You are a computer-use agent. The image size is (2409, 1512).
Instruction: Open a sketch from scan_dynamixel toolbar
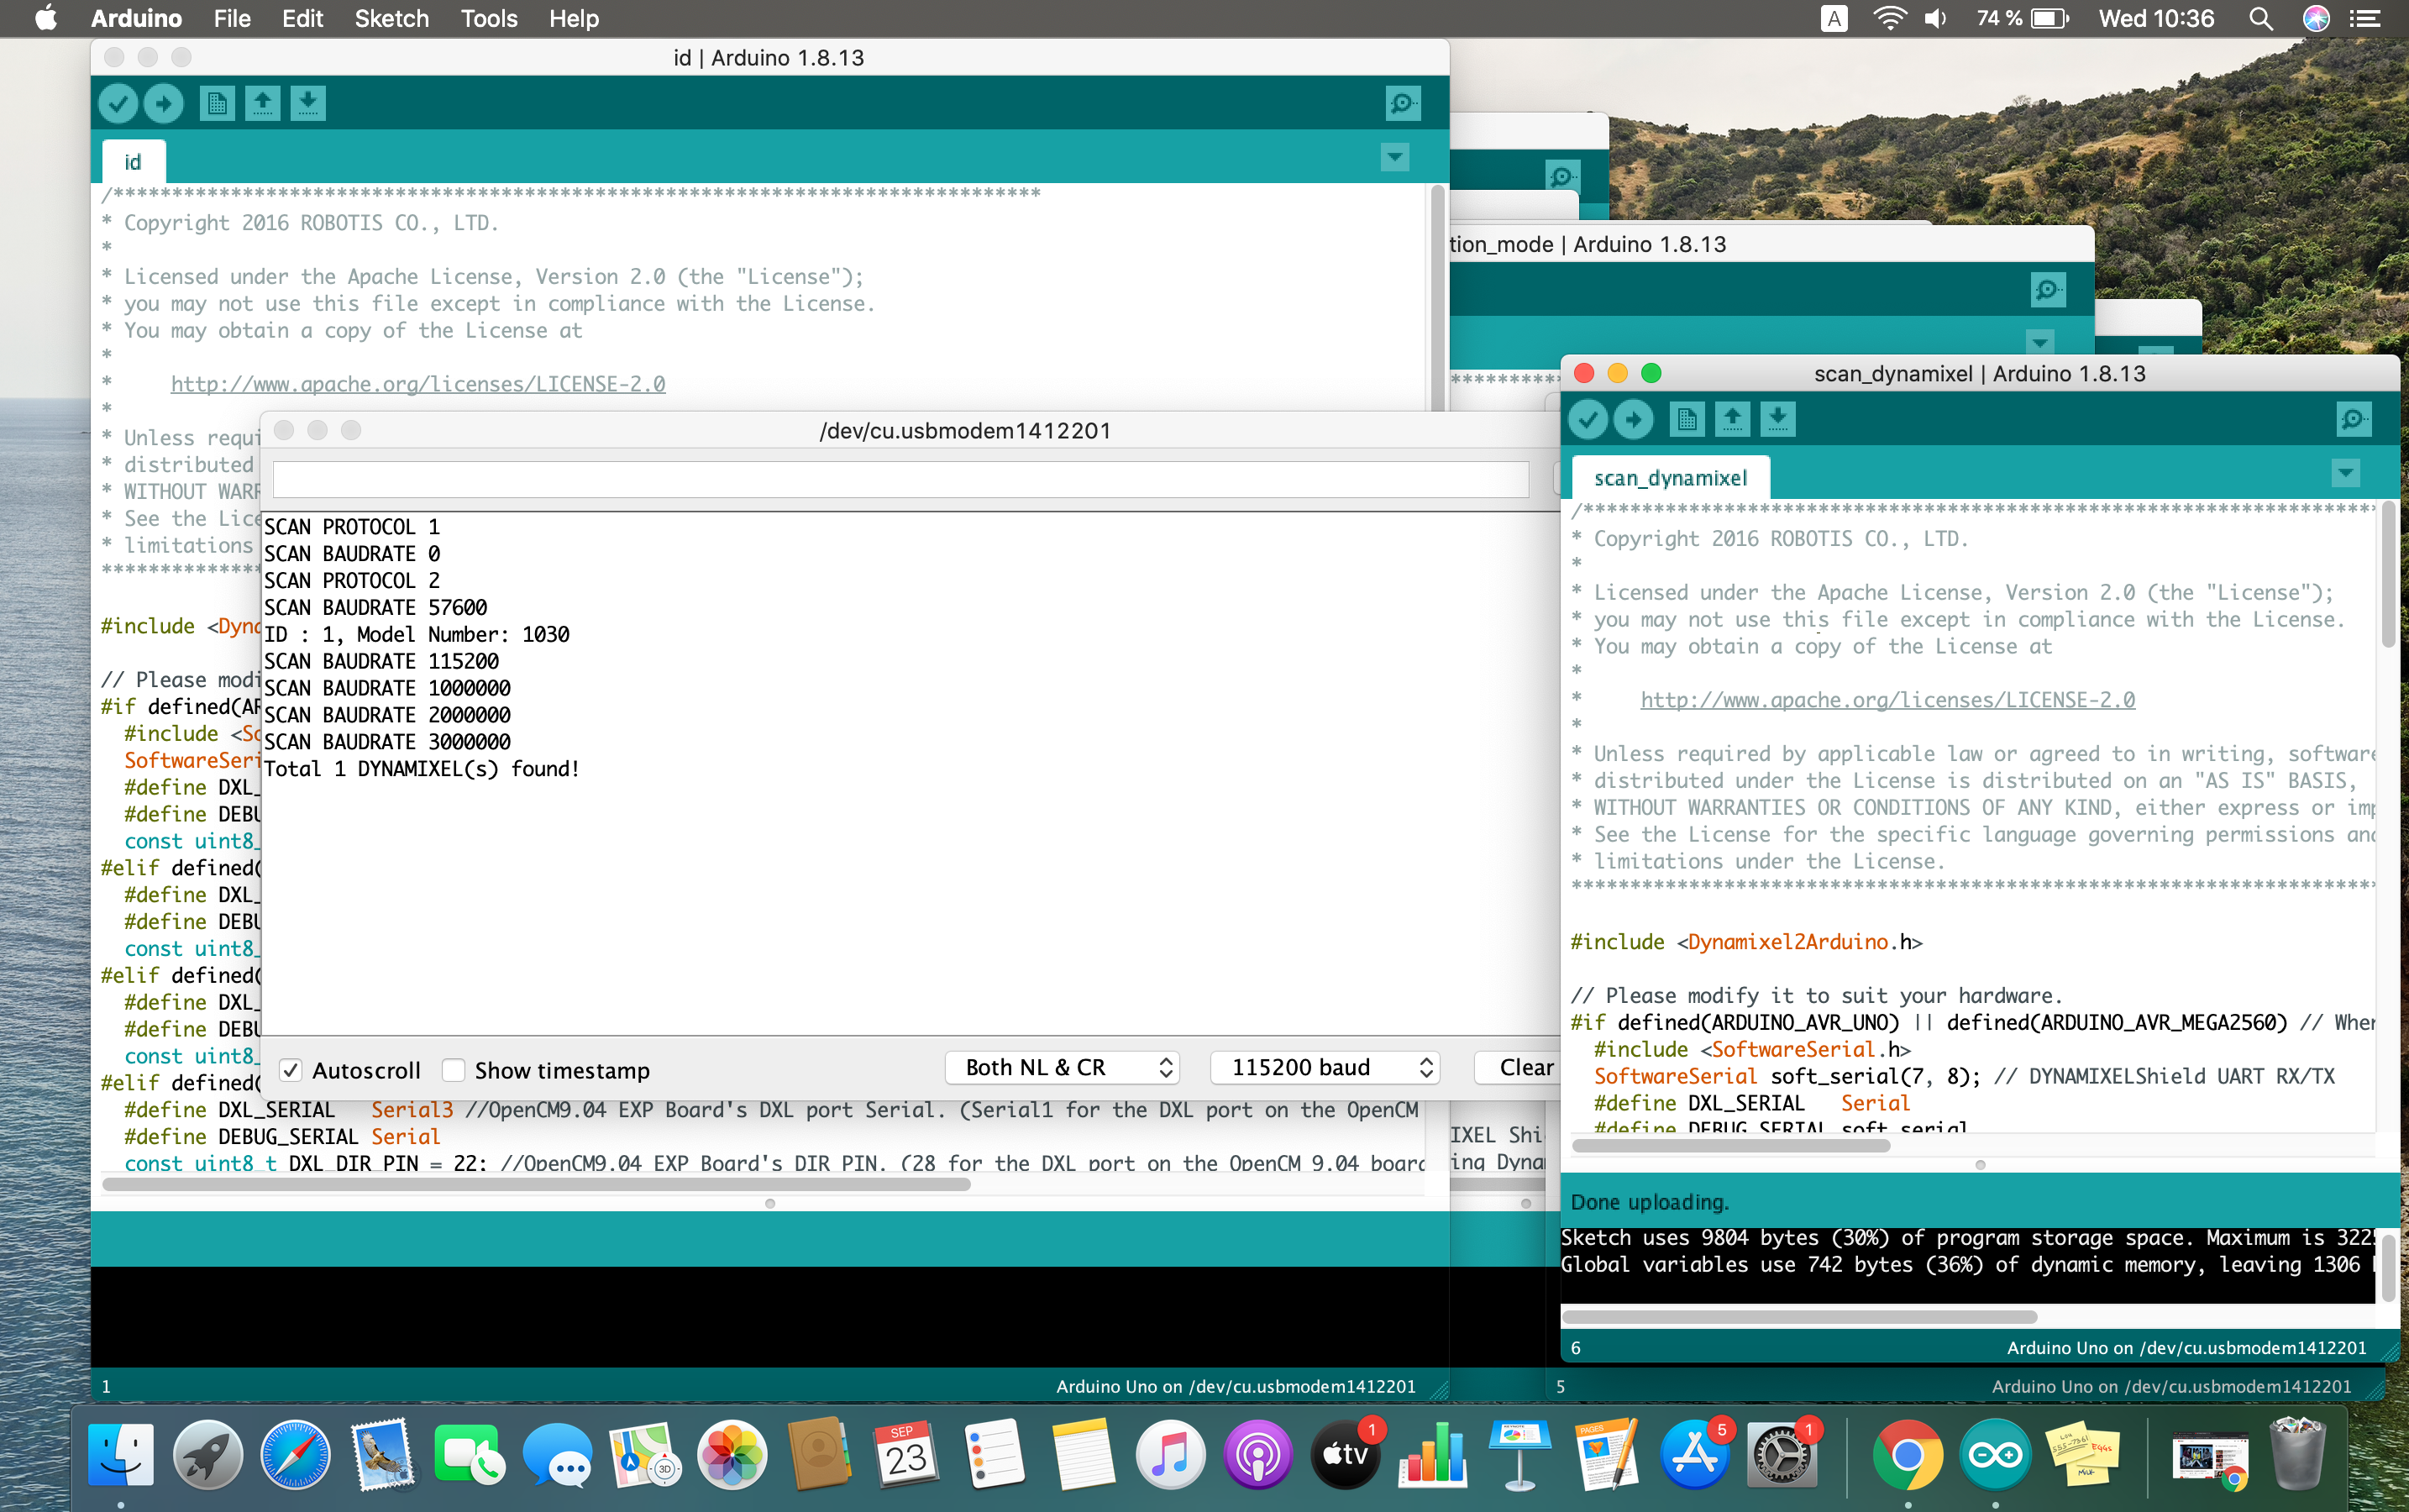point(1733,419)
